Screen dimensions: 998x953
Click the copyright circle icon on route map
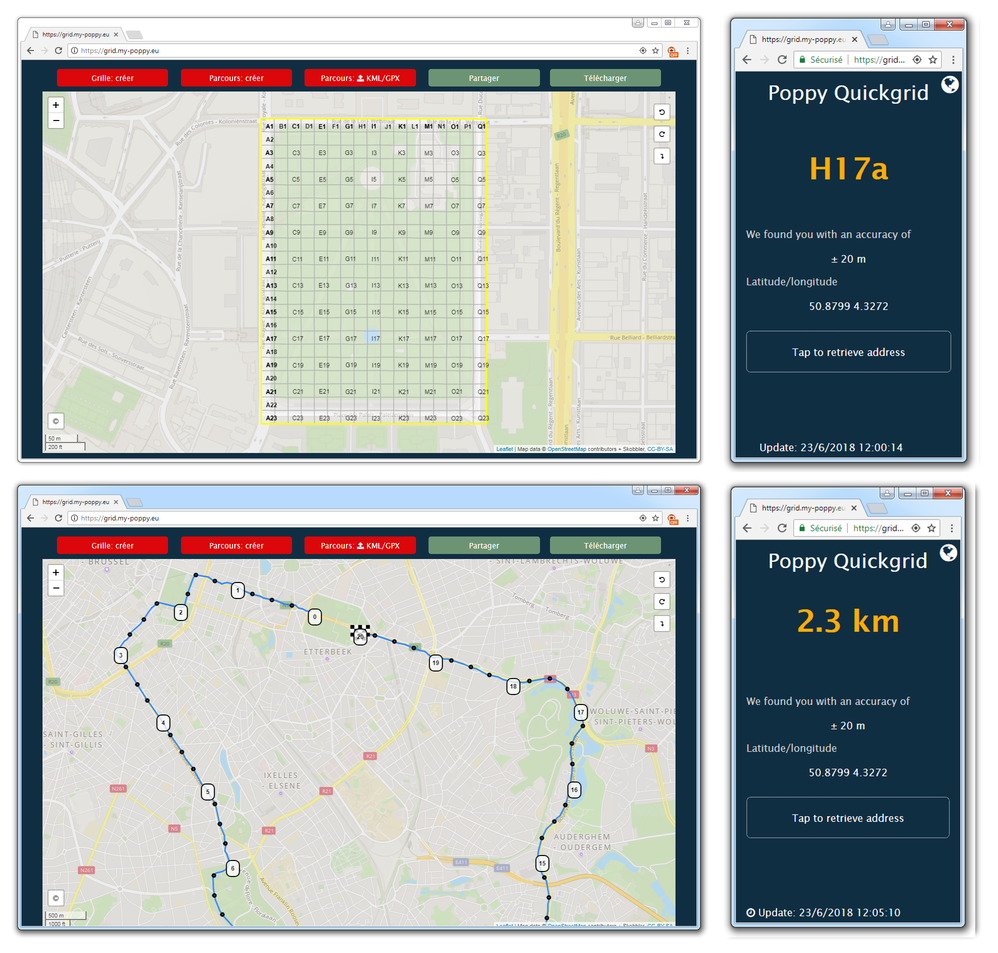coord(56,898)
